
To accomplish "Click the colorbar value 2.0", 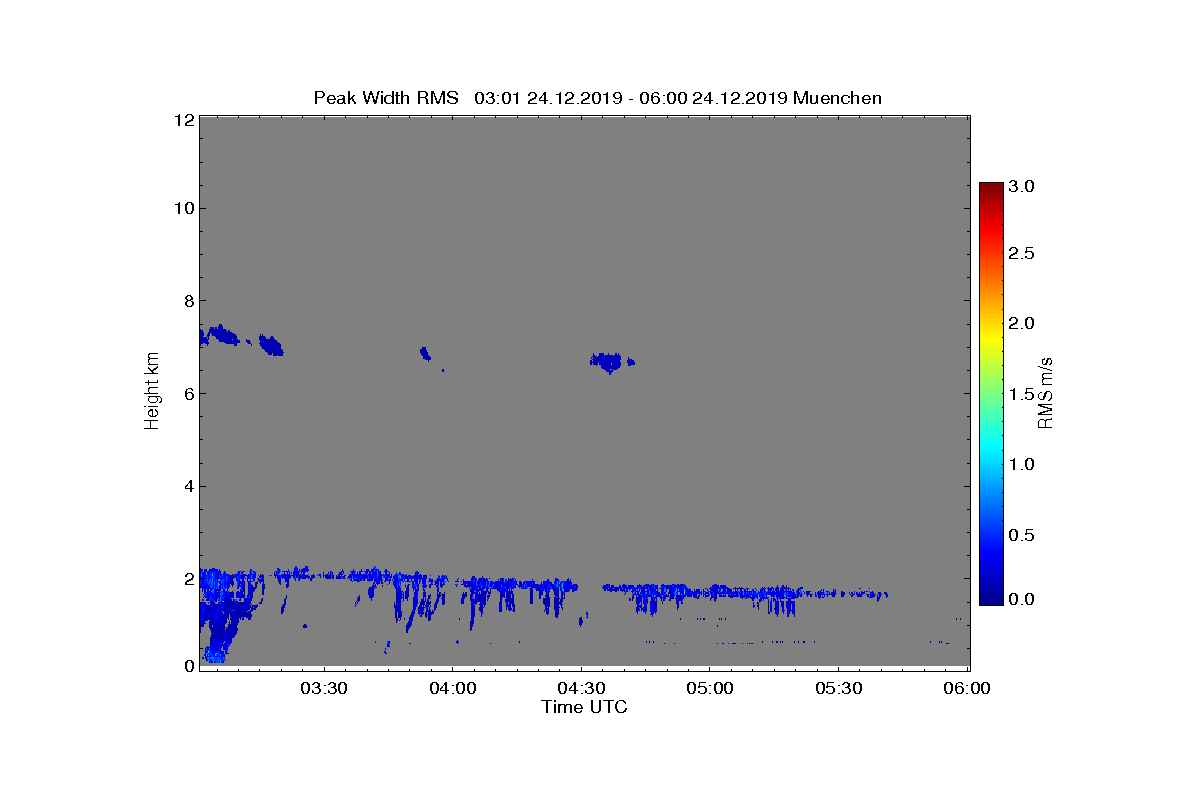I will point(1021,323).
